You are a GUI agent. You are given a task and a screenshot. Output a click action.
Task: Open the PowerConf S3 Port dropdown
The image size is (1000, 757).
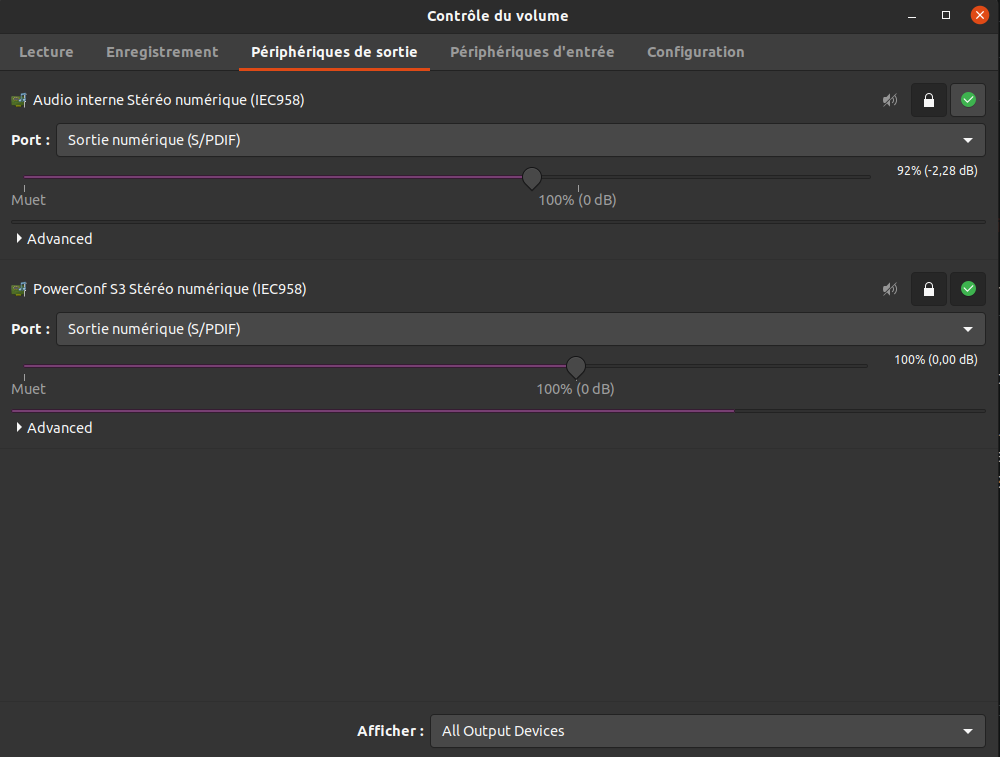pos(520,329)
